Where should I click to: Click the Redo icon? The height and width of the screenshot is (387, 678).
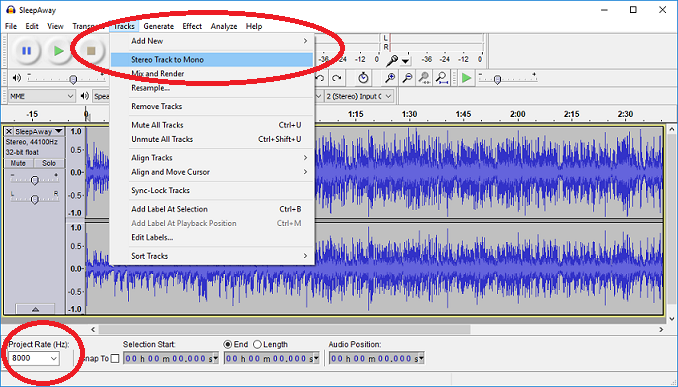click(336, 78)
